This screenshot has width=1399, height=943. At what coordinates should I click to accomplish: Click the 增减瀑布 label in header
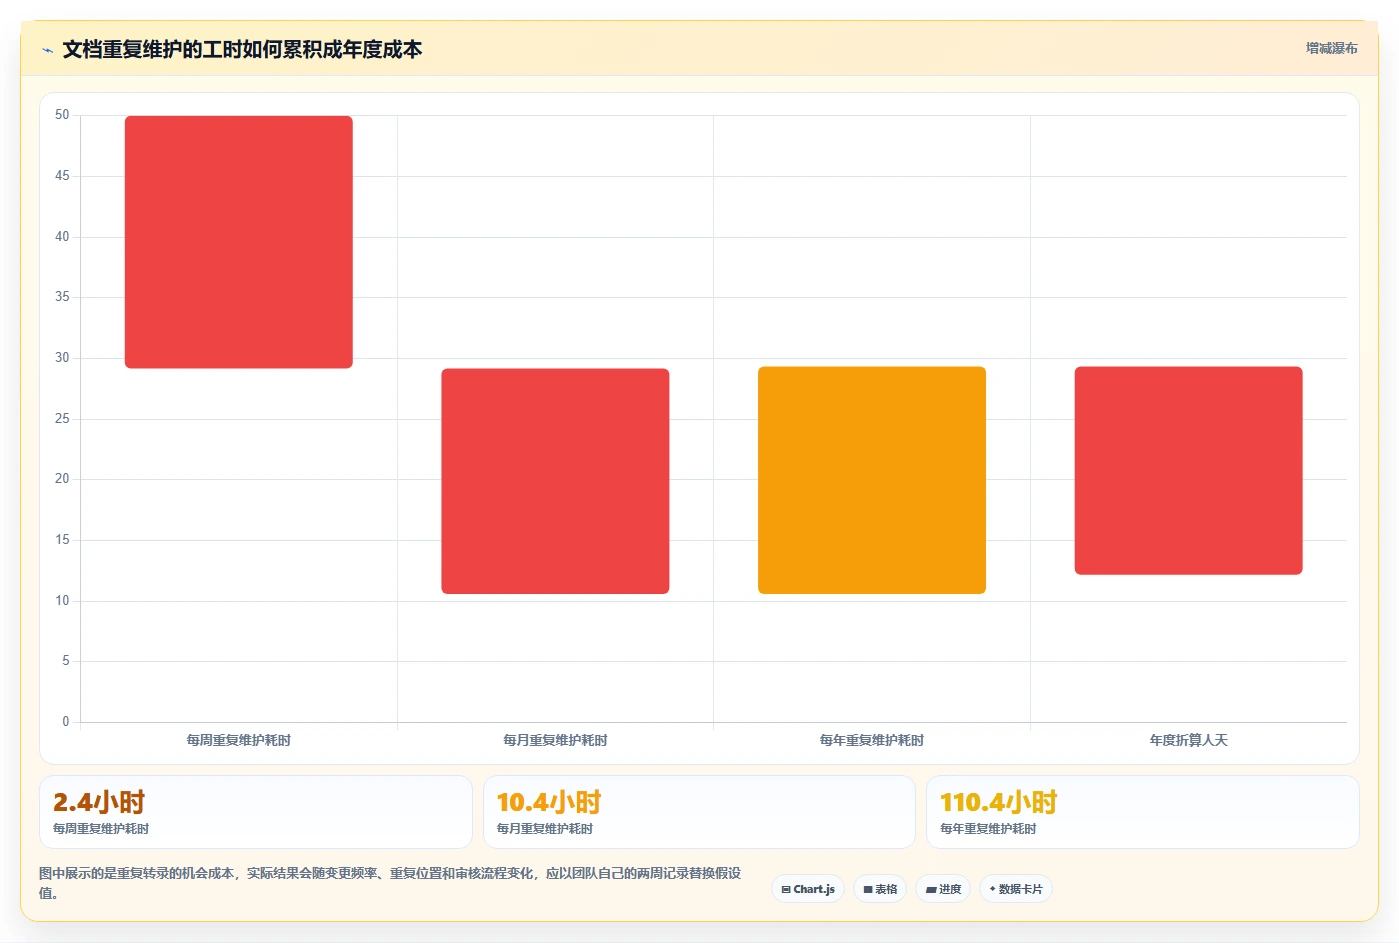click(x=1331, y=48)
